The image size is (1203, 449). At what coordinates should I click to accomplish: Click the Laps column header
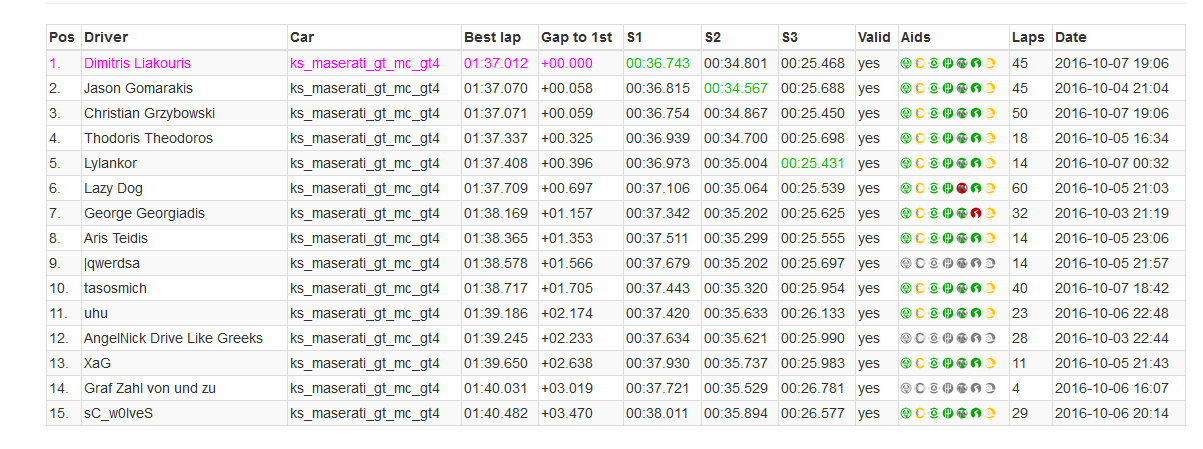pyautogui.click(x=1028, y=38)
